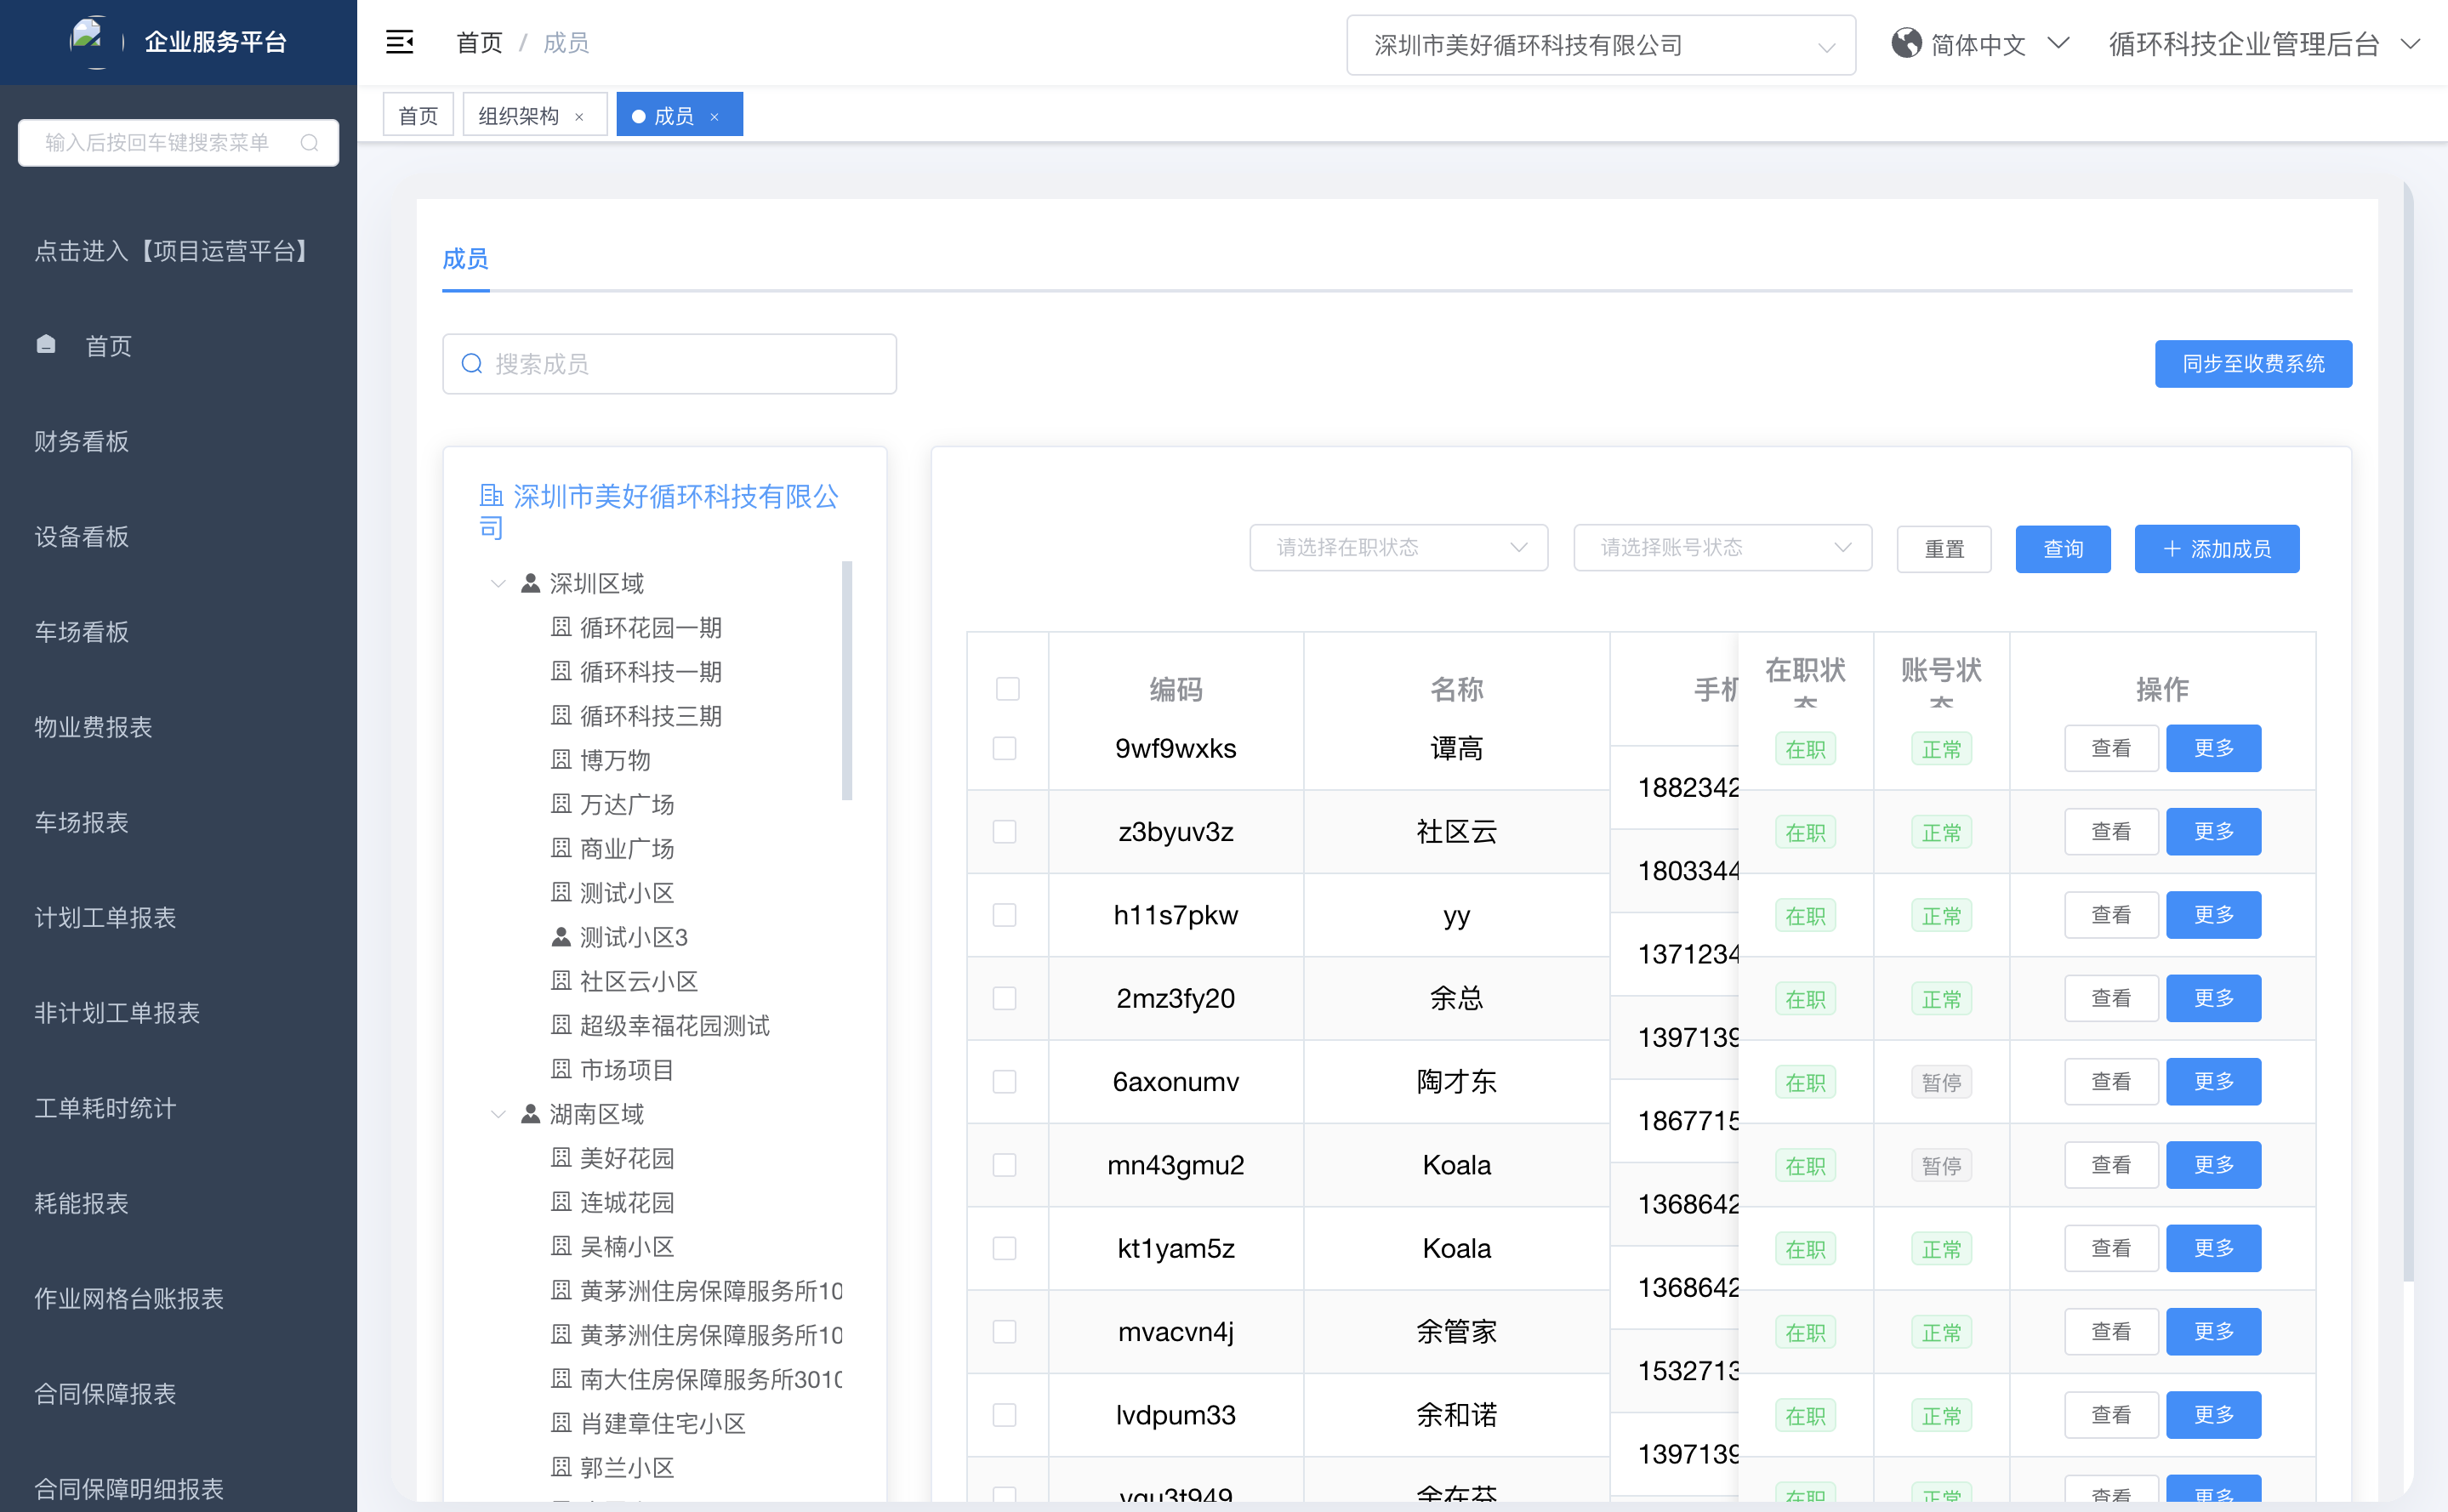This screenshot has height=1512, width=2448.
Task: Click the person icon beside 测试小区3
Action: point(561,937)
